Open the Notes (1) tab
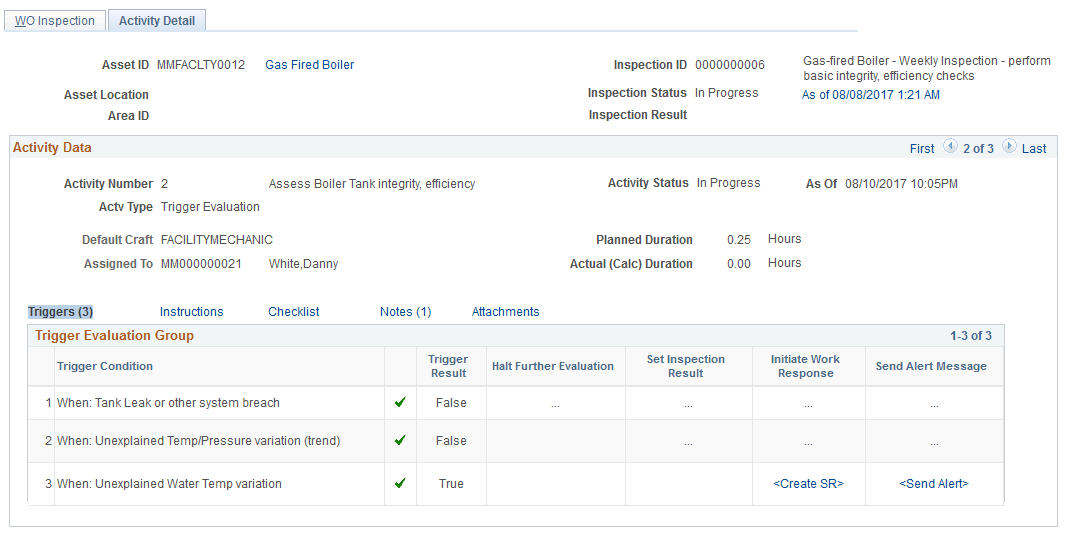 click(x=406, y=312)
